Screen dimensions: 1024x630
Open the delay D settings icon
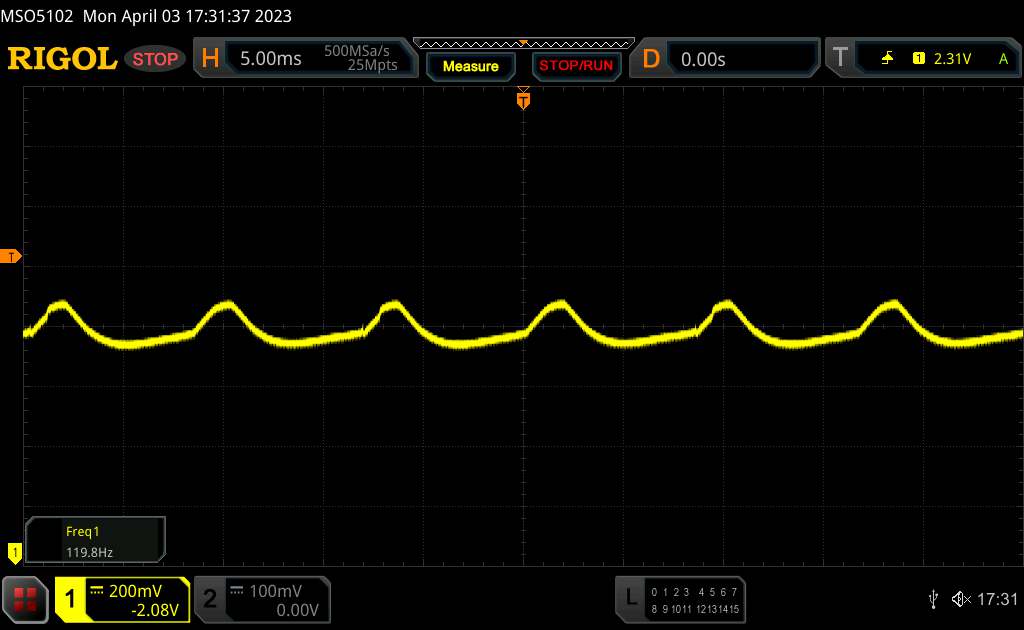click(x=651, y=59)
